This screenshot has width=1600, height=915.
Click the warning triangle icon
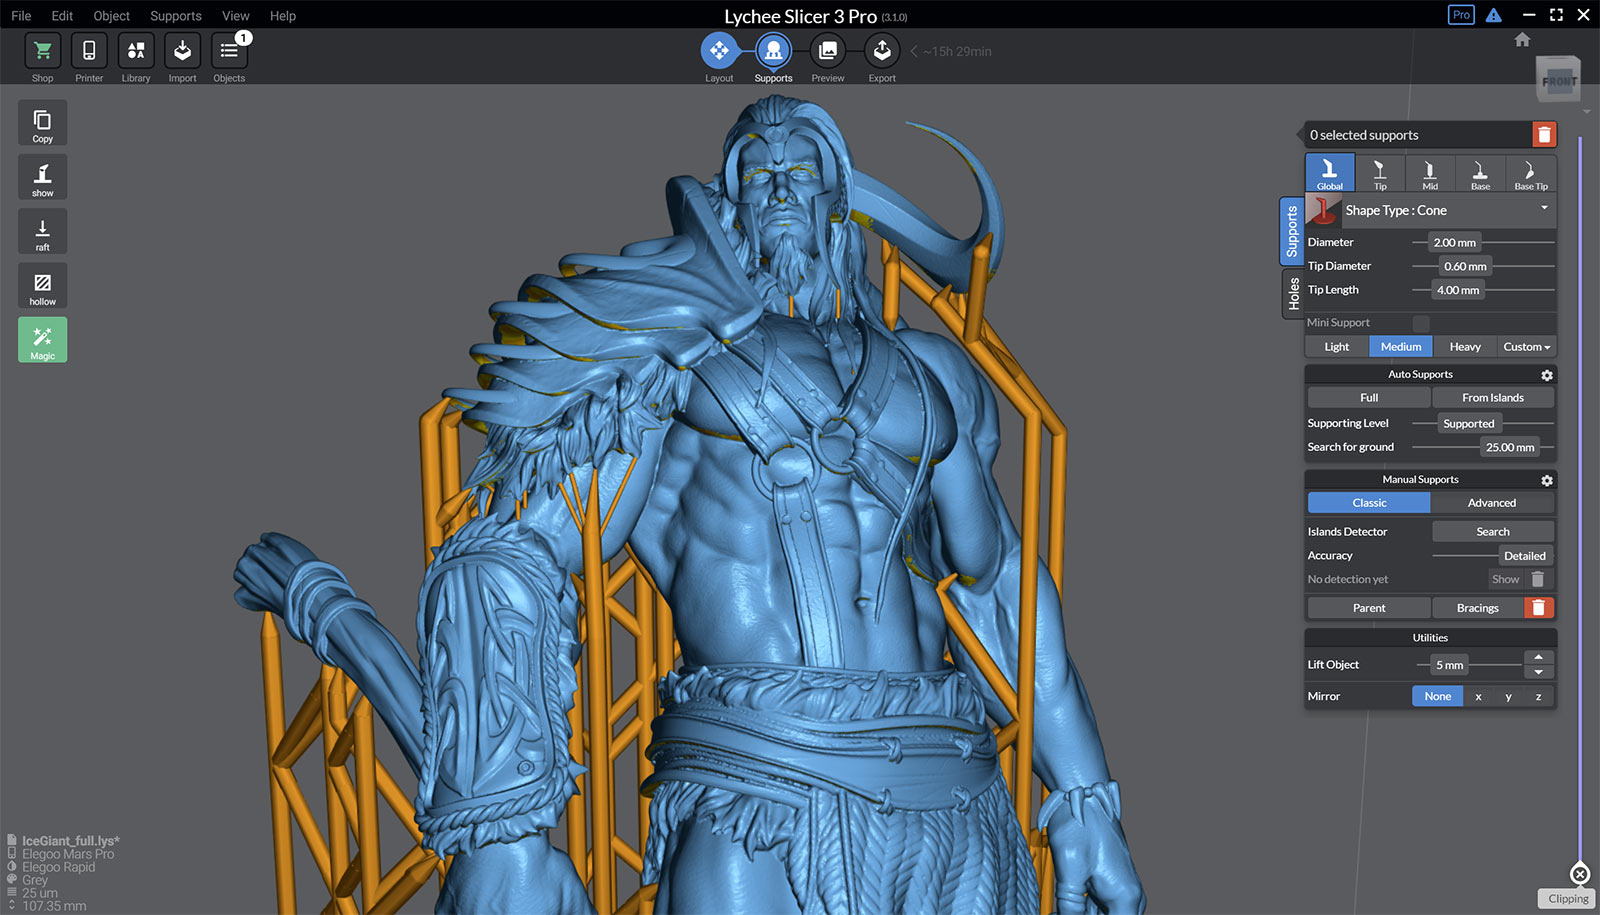pyautogui.click(x=1493, y=15)
